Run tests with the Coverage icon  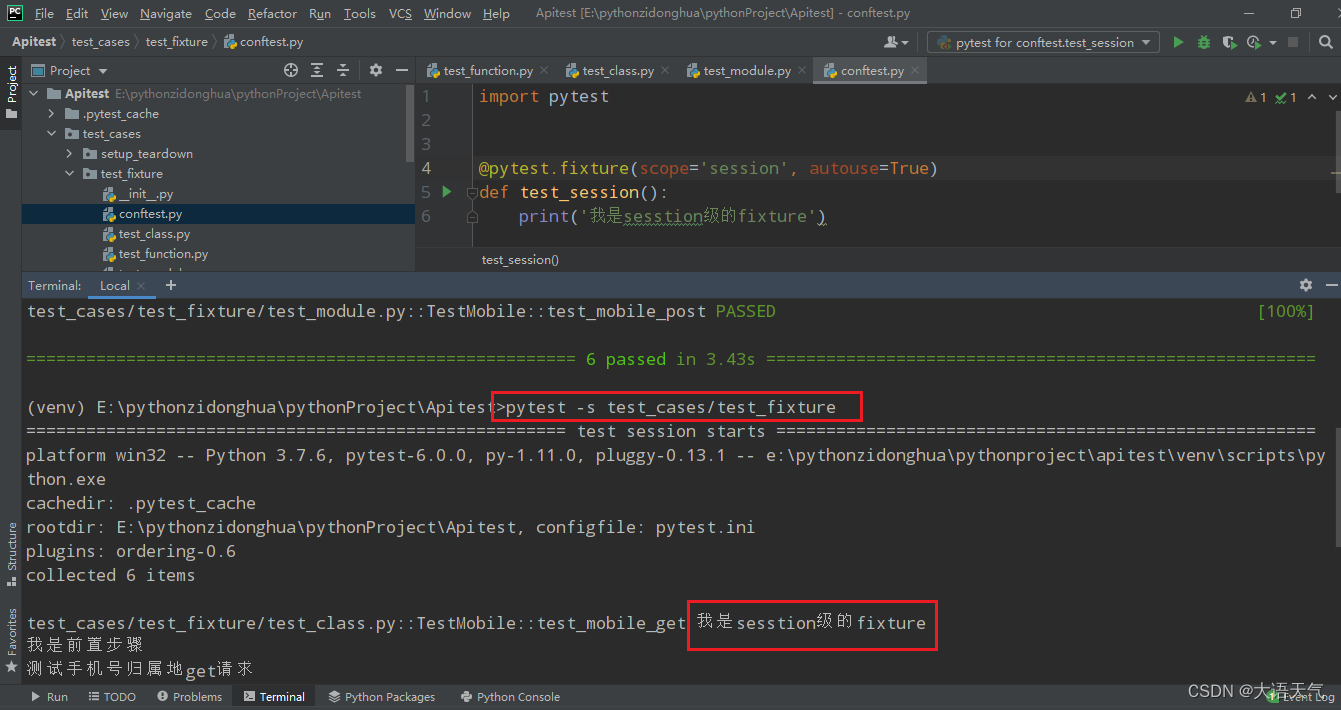point(1229,42)
